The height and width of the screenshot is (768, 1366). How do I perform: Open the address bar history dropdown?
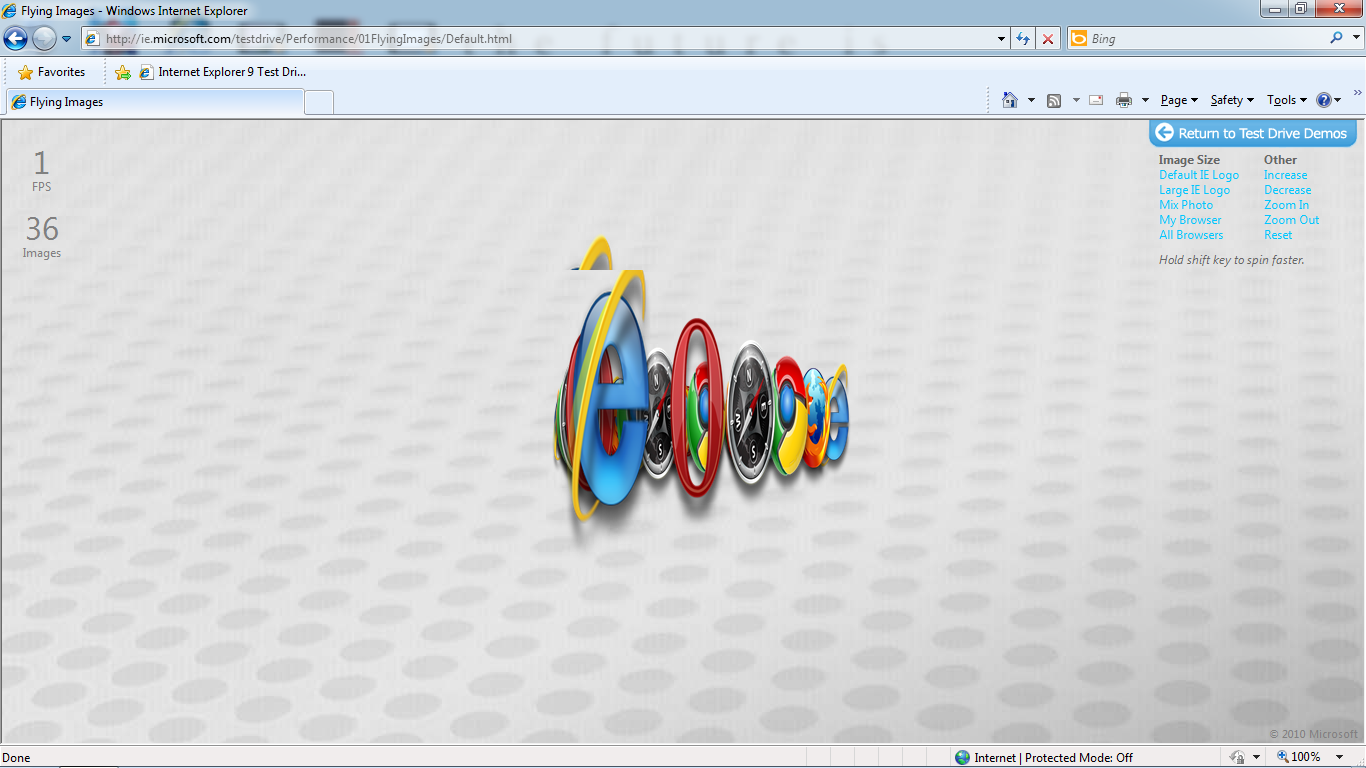[999, 38]
